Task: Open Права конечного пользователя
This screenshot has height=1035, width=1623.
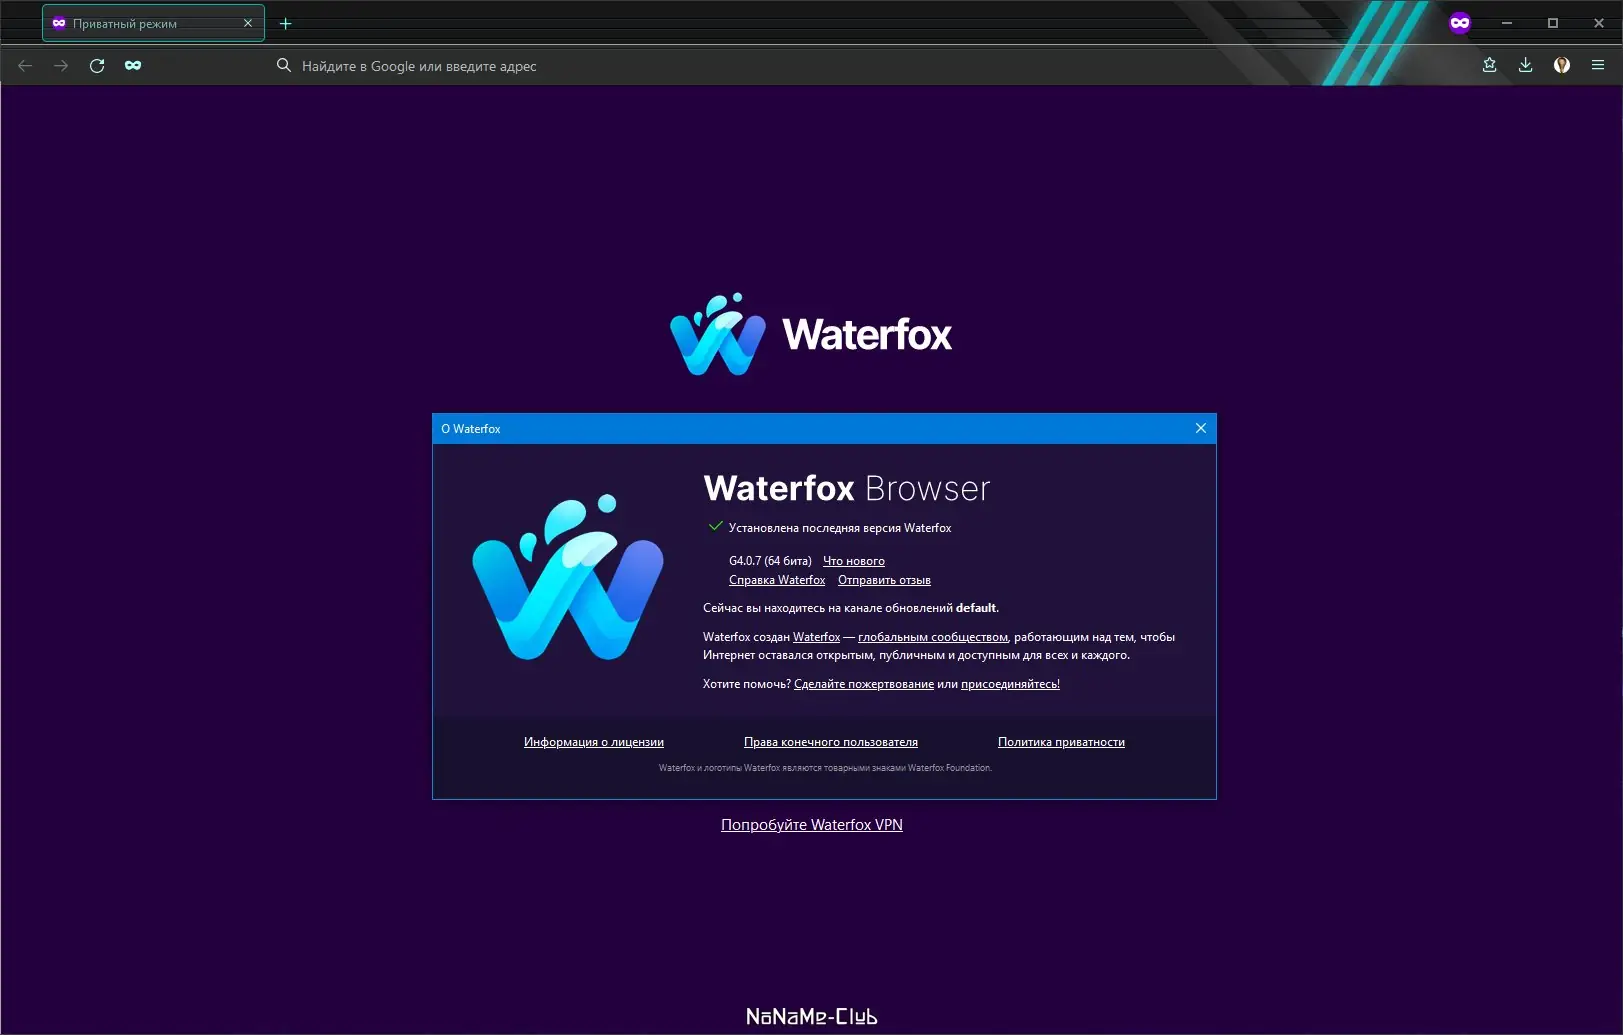Action: click(x=831, y=742)
